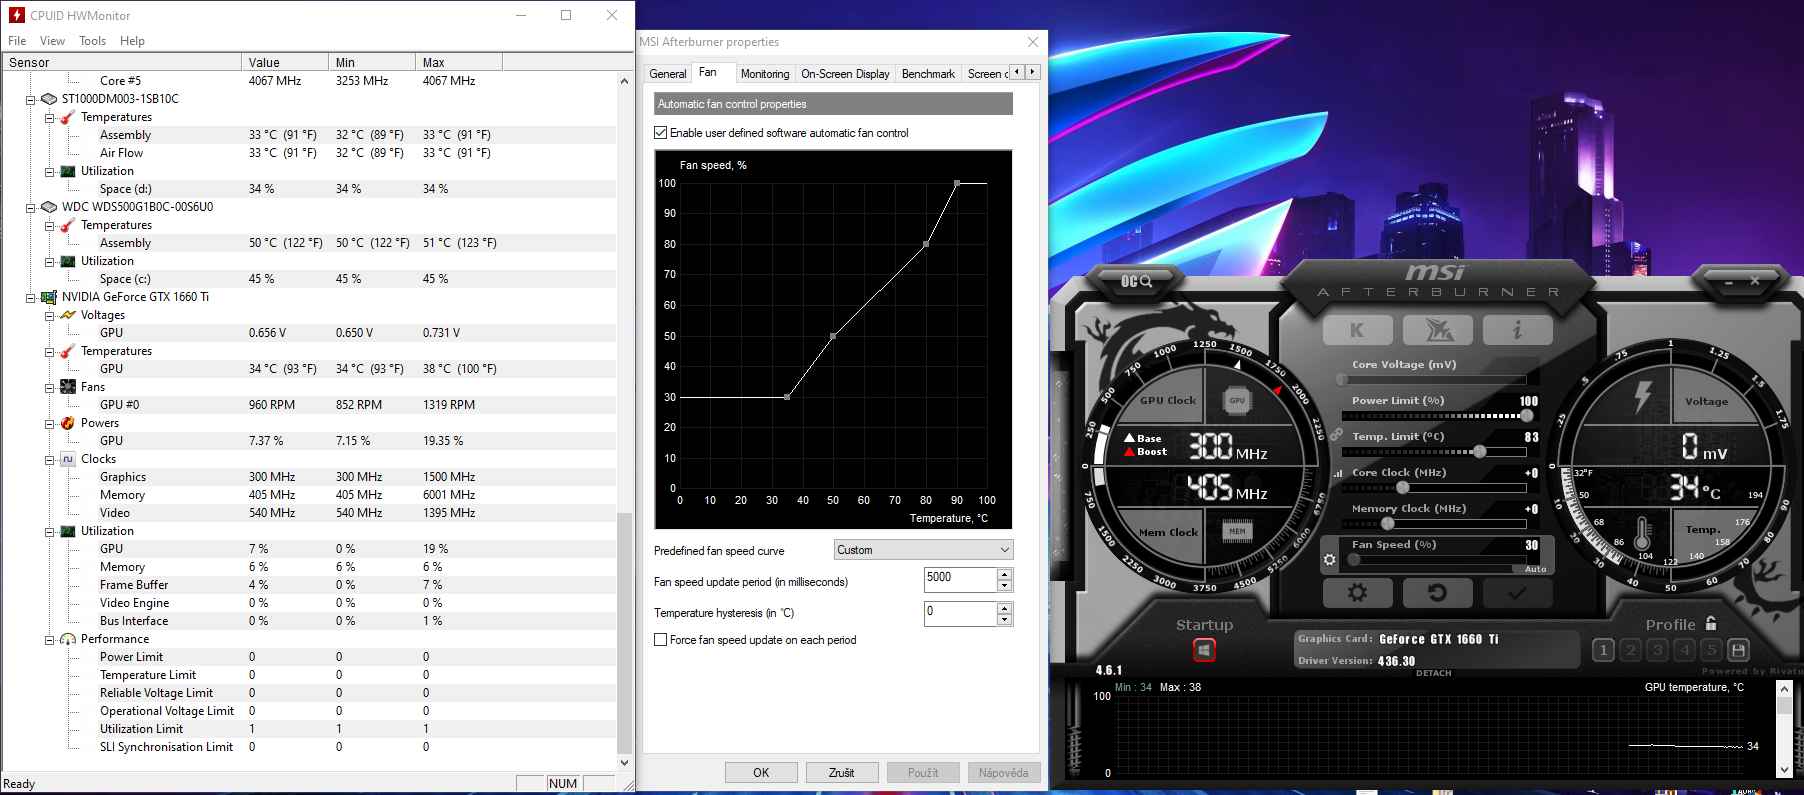
Task: Collapse the NVIDIA GeForce GTX 1660 Ti node
Action: (30, 298)
